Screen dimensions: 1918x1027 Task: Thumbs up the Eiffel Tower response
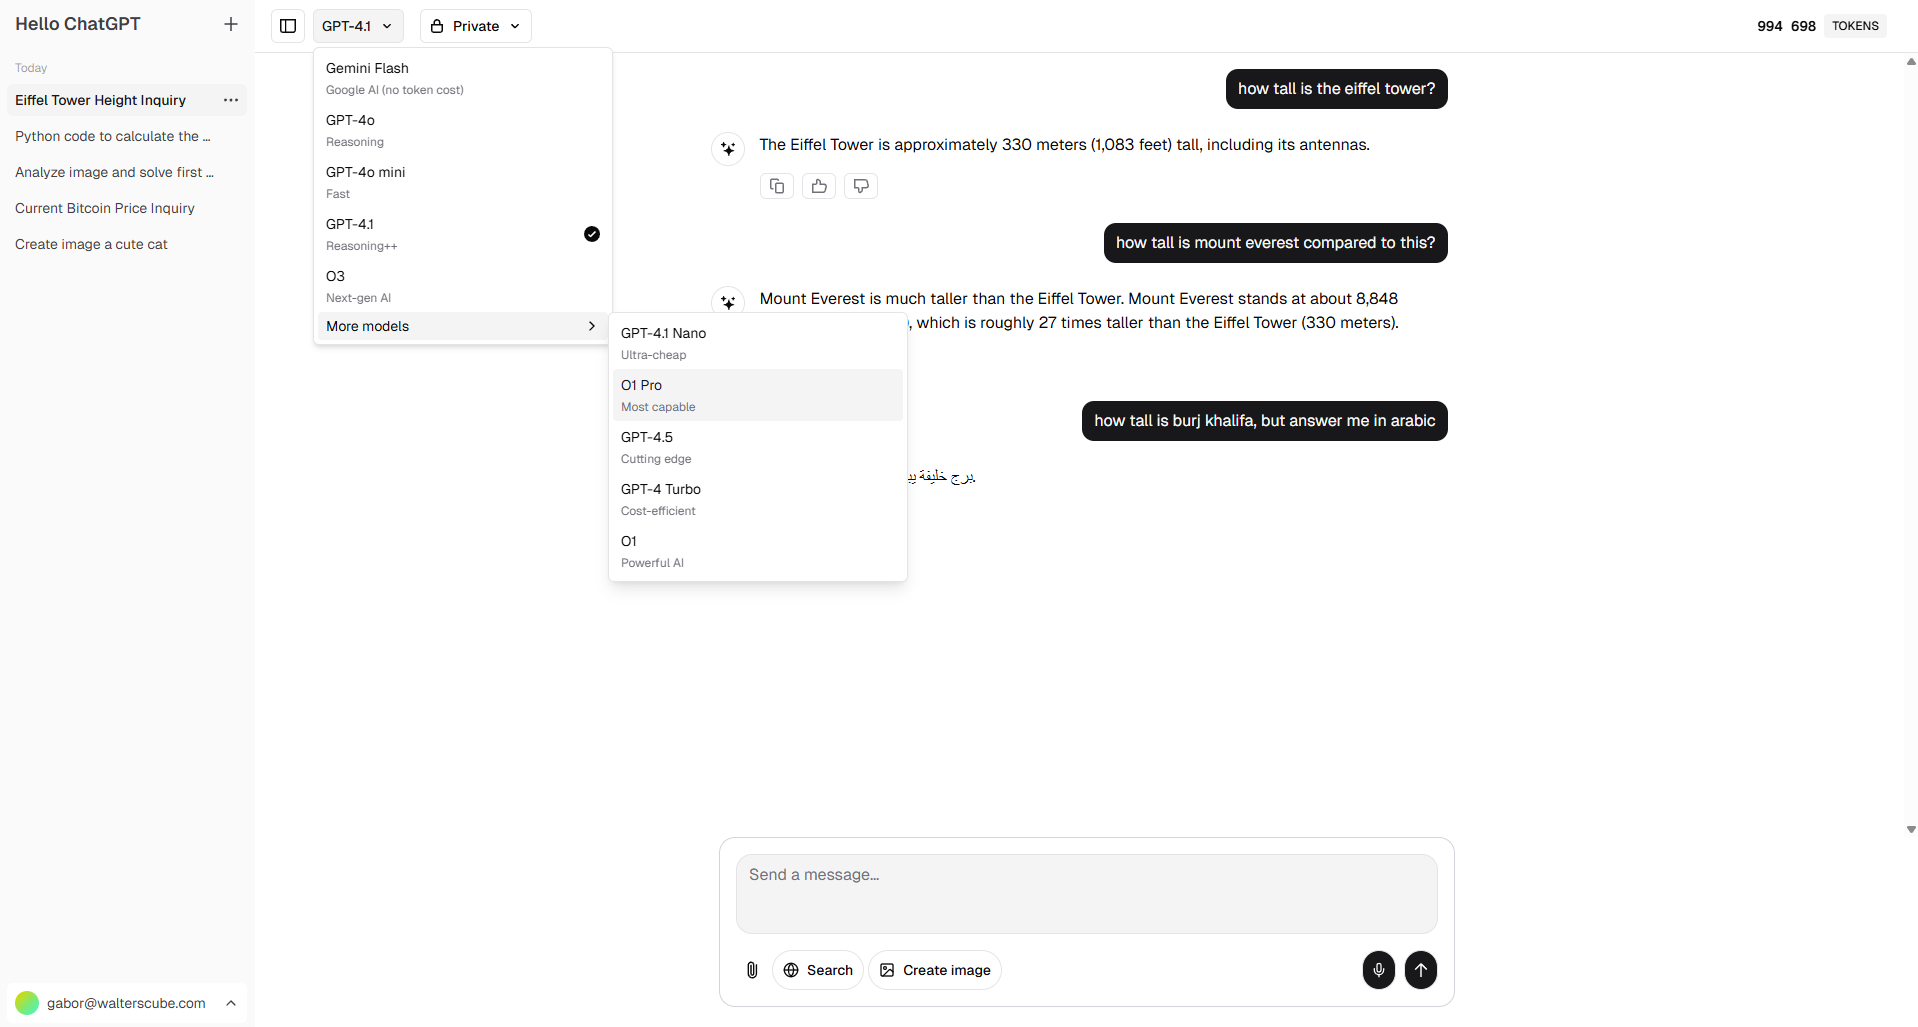point(819,186)
